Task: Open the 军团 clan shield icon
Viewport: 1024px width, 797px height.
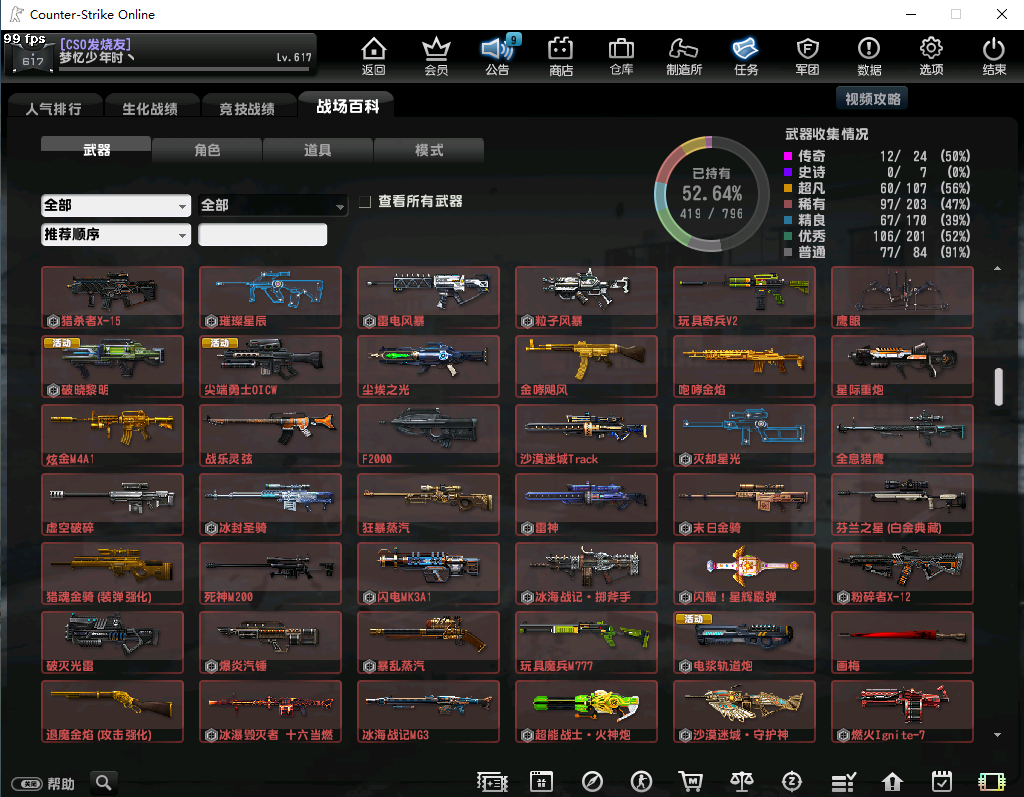Action: (807, 55)
